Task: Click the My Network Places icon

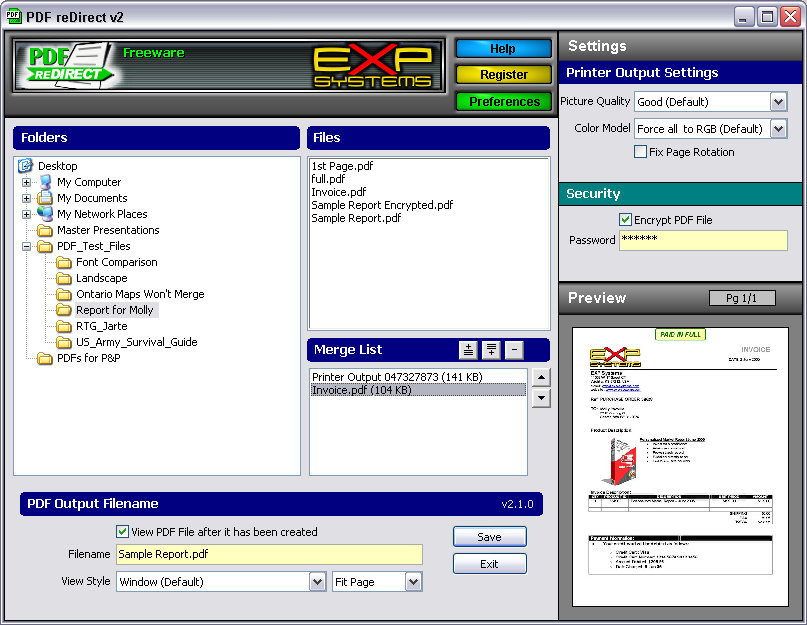Action: tap(45, 214)
